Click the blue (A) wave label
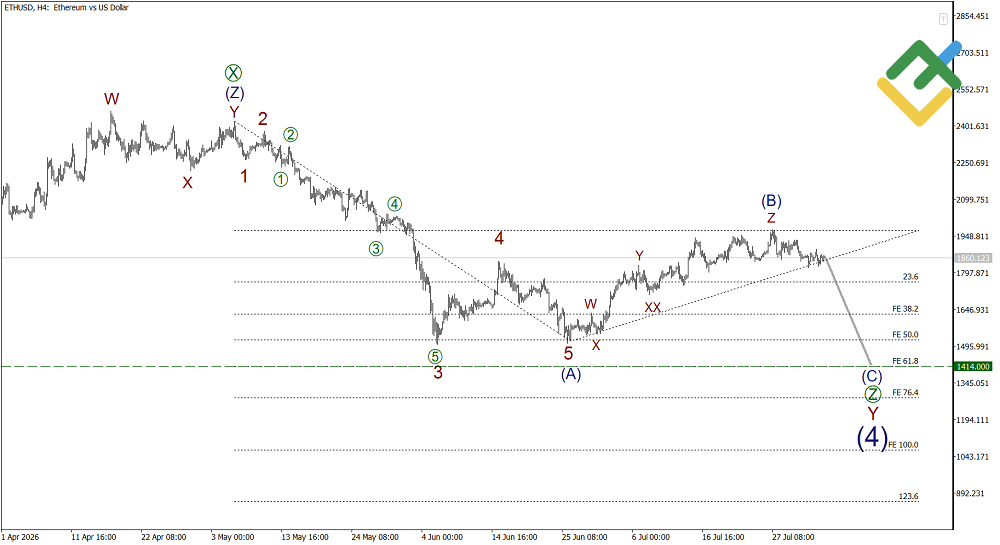Viewport: 1000px width, 545px height. 571,374
